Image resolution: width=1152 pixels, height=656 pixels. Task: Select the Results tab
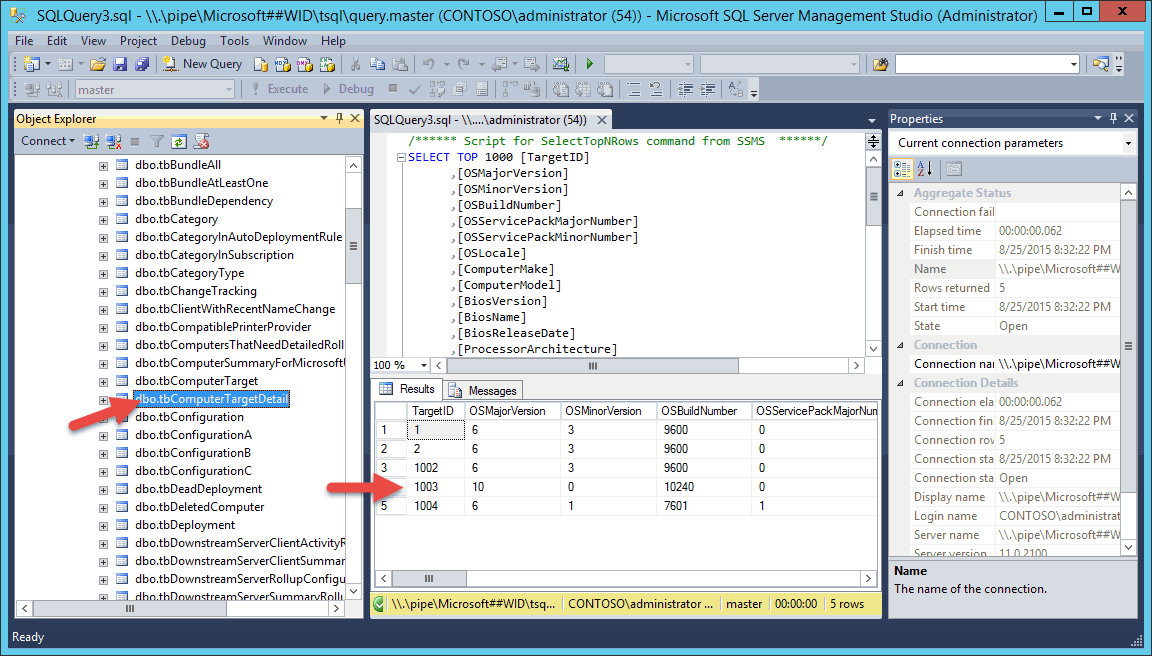coord(408,389)
